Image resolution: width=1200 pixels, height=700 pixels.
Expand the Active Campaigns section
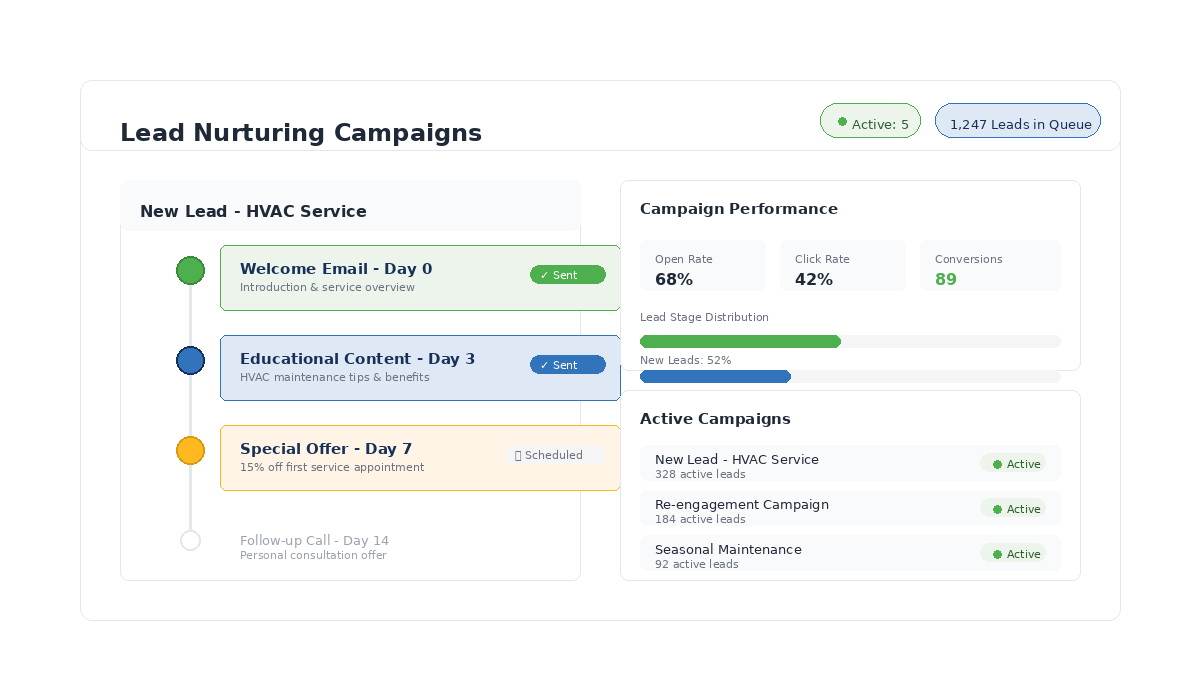point(715,418)
